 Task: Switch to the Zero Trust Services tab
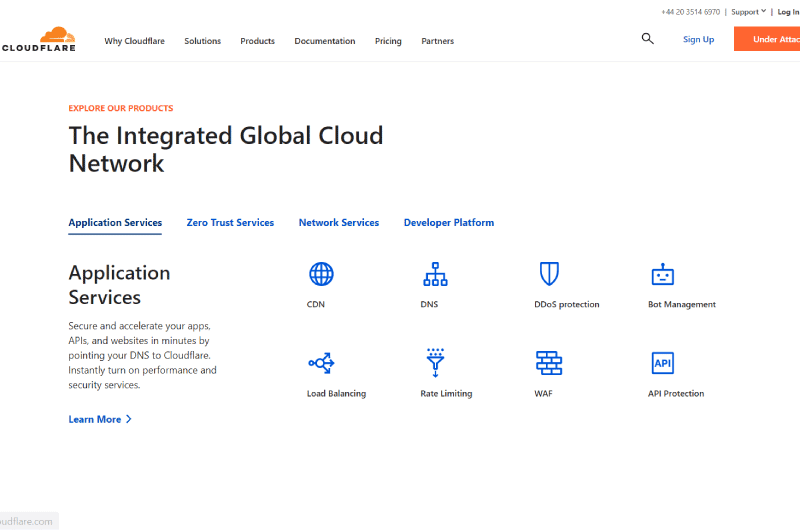[230, 223]
